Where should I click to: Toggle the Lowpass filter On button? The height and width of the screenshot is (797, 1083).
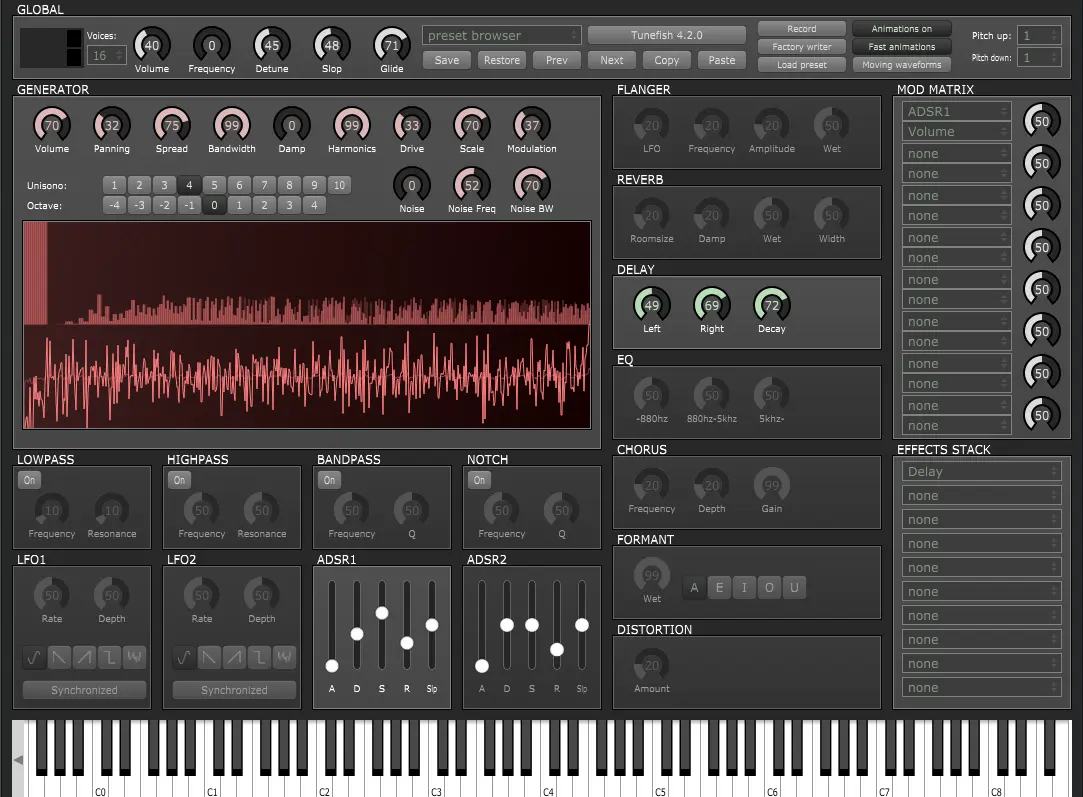29,480
